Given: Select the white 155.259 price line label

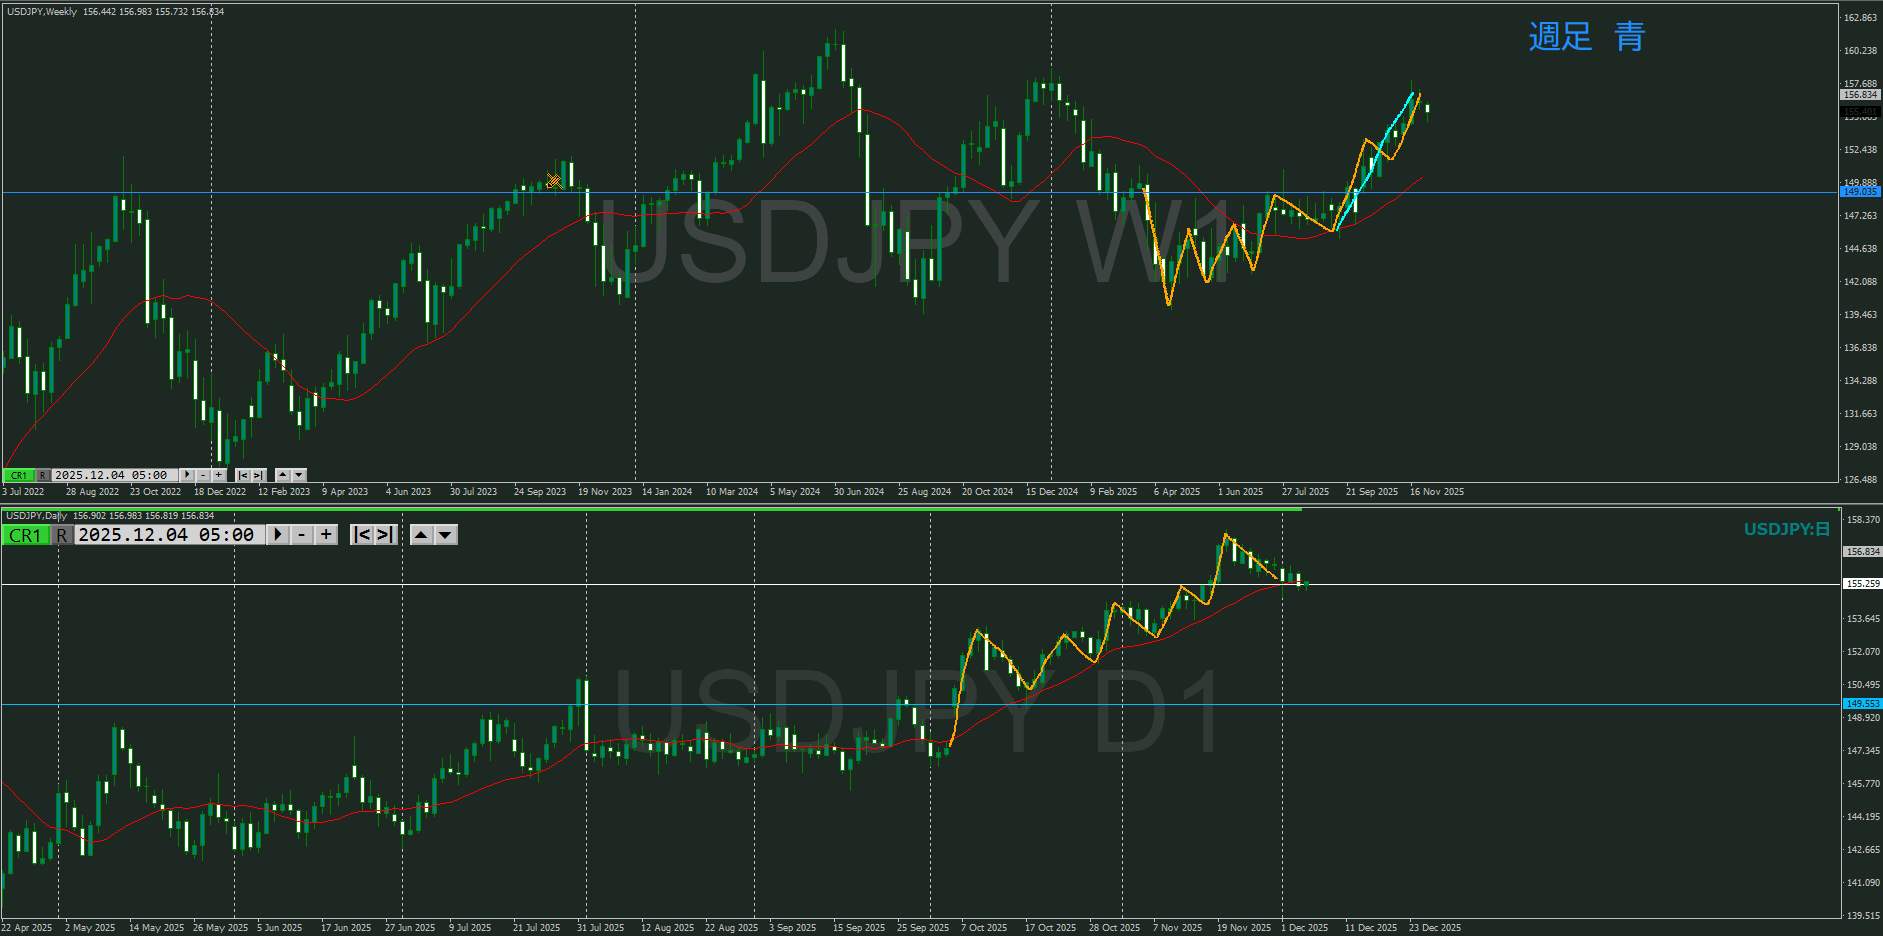Looking at the screenshot, I should 1862,583.
